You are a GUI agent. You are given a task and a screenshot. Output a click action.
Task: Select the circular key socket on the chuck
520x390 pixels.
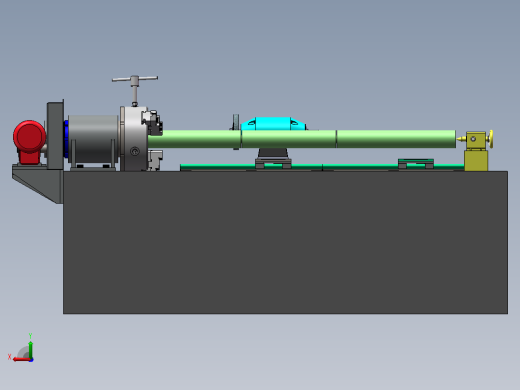135,152
